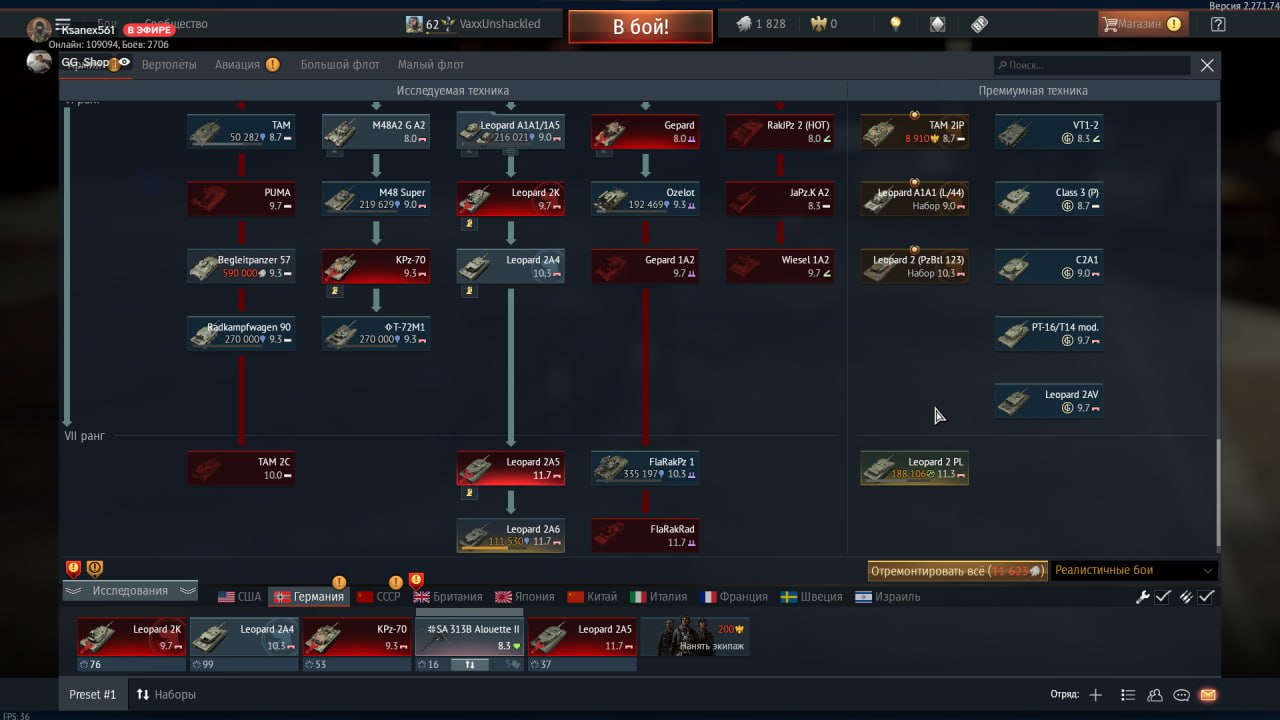
Task: Click the research tree vertical scrollbar
Action: [x=1217, y=490]
